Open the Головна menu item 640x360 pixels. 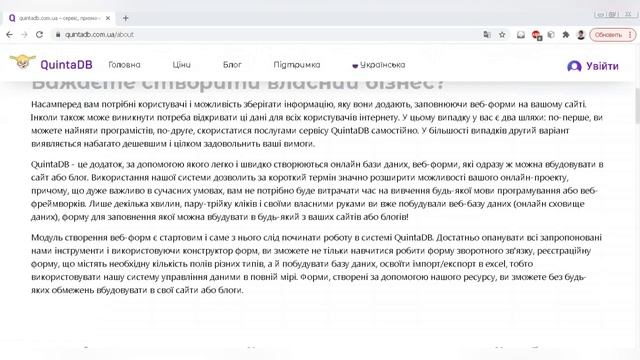[x=124, y=65]
